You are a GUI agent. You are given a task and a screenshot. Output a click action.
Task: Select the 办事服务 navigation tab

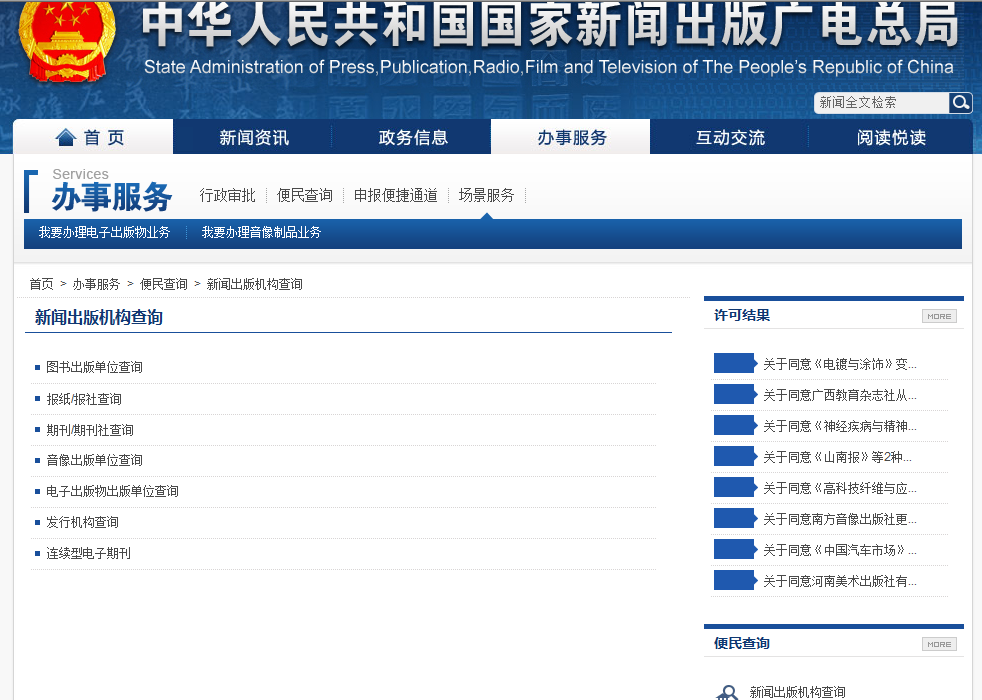571,137
